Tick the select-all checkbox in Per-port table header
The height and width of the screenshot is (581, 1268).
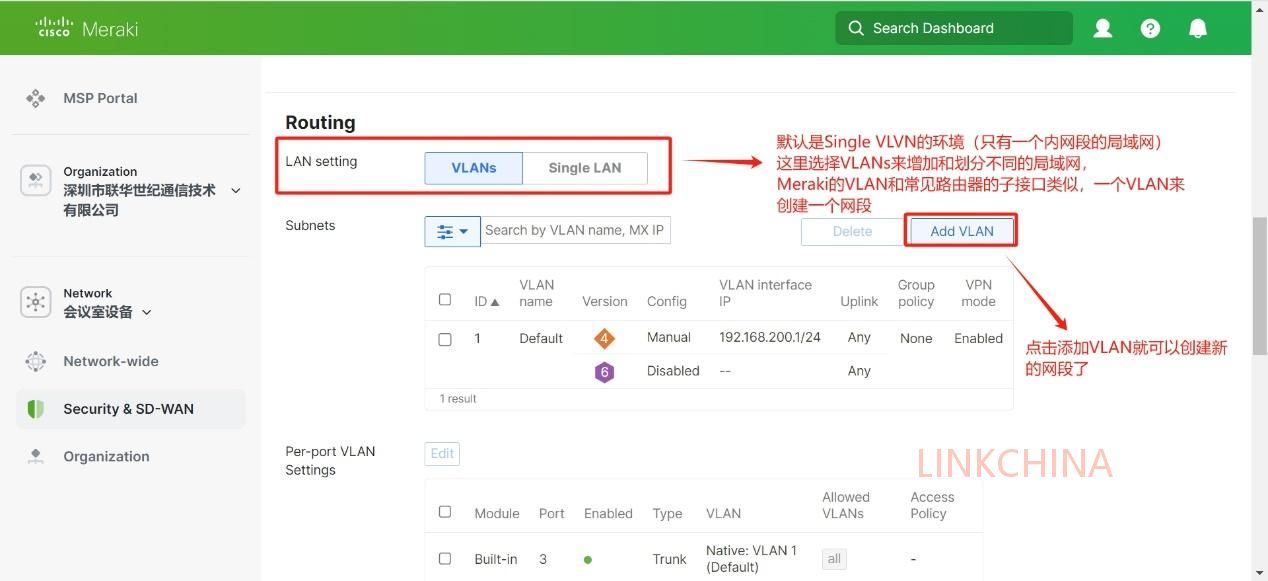pos(445,512)
